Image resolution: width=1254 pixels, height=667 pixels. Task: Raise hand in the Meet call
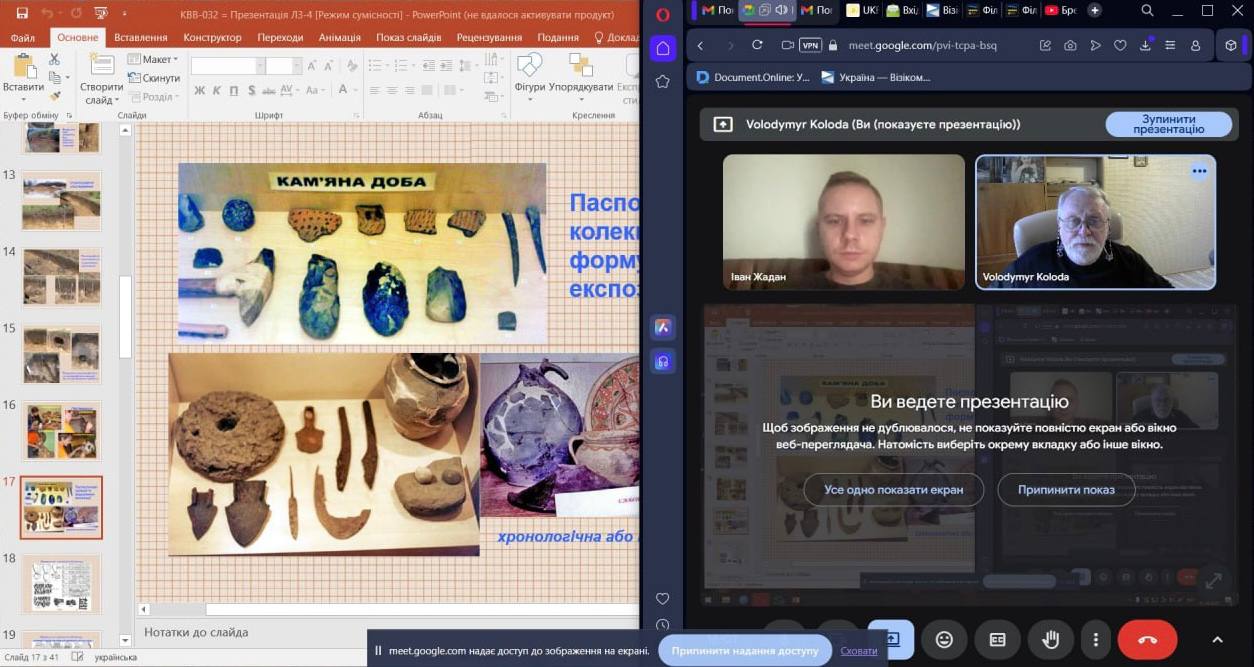click(1050, 640)
